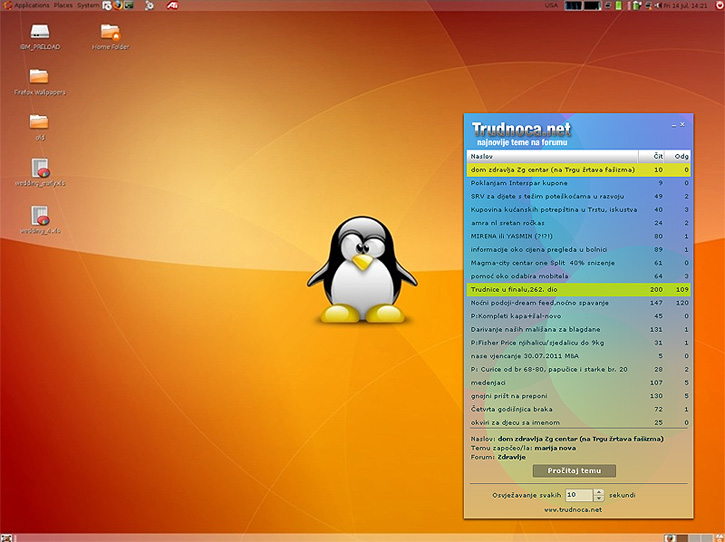Select row 'informacije oko cijena pregleda u bolnici'

point(578,250)
